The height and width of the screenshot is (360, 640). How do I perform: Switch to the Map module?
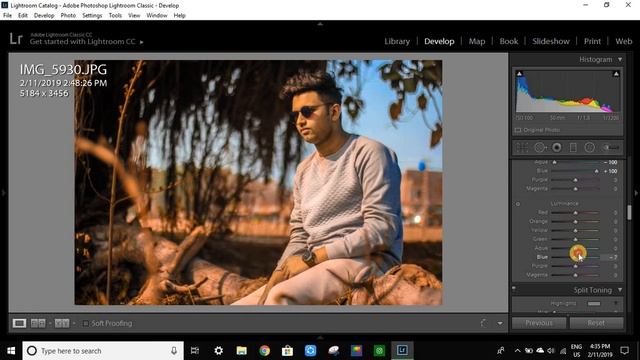coord(477,41)
